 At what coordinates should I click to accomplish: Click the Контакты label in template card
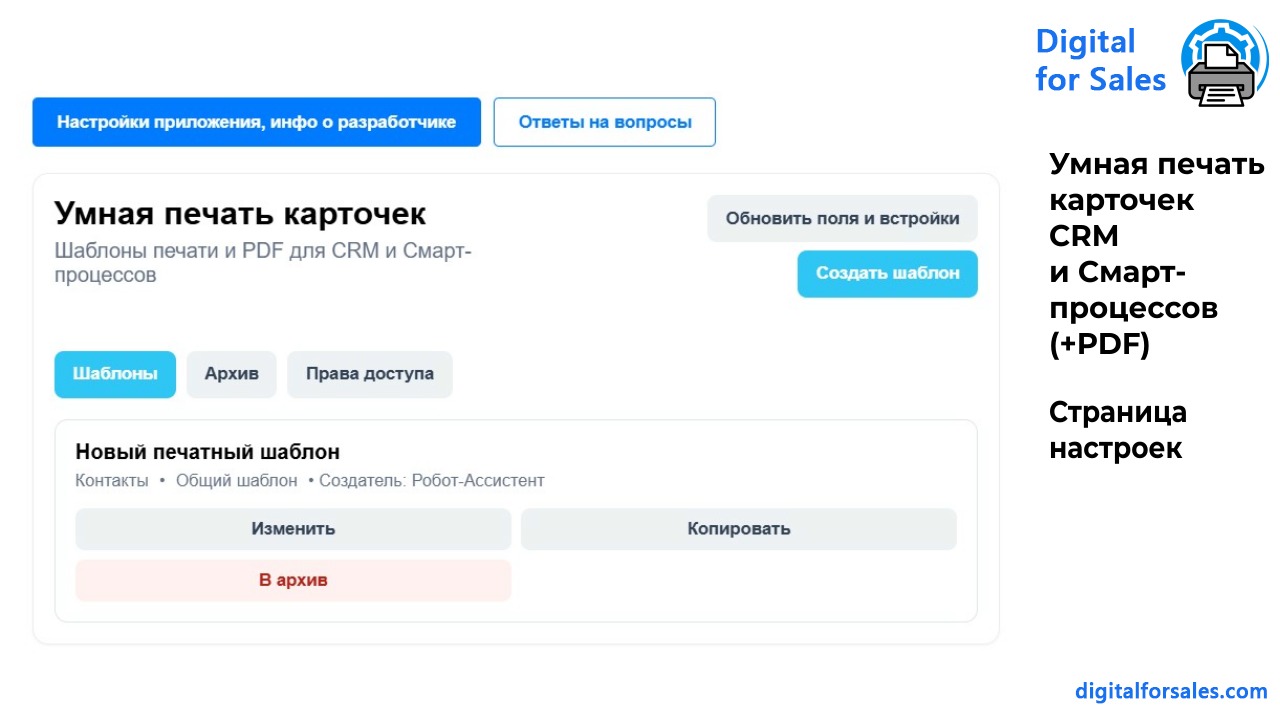point(112,481)
